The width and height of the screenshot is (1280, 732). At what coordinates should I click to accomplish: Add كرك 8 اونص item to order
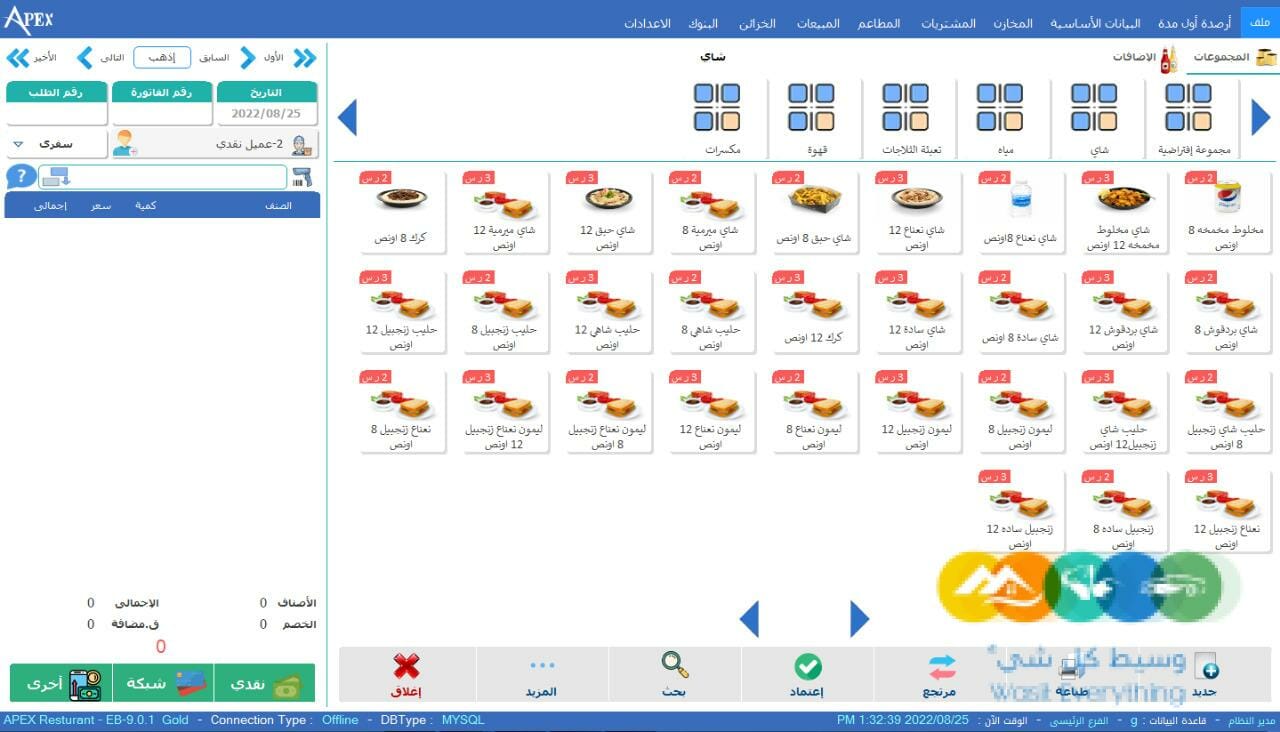[x=402, y=212]
